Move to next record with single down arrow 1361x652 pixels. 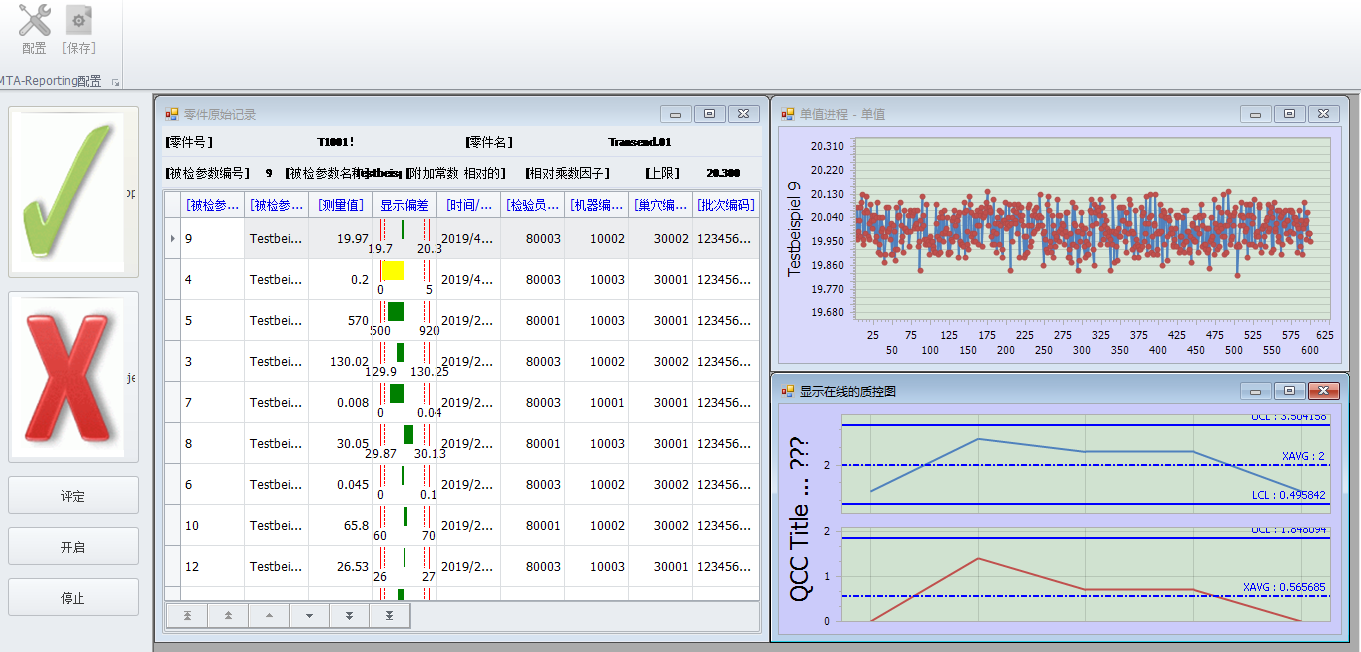click(x=309, y=616)
